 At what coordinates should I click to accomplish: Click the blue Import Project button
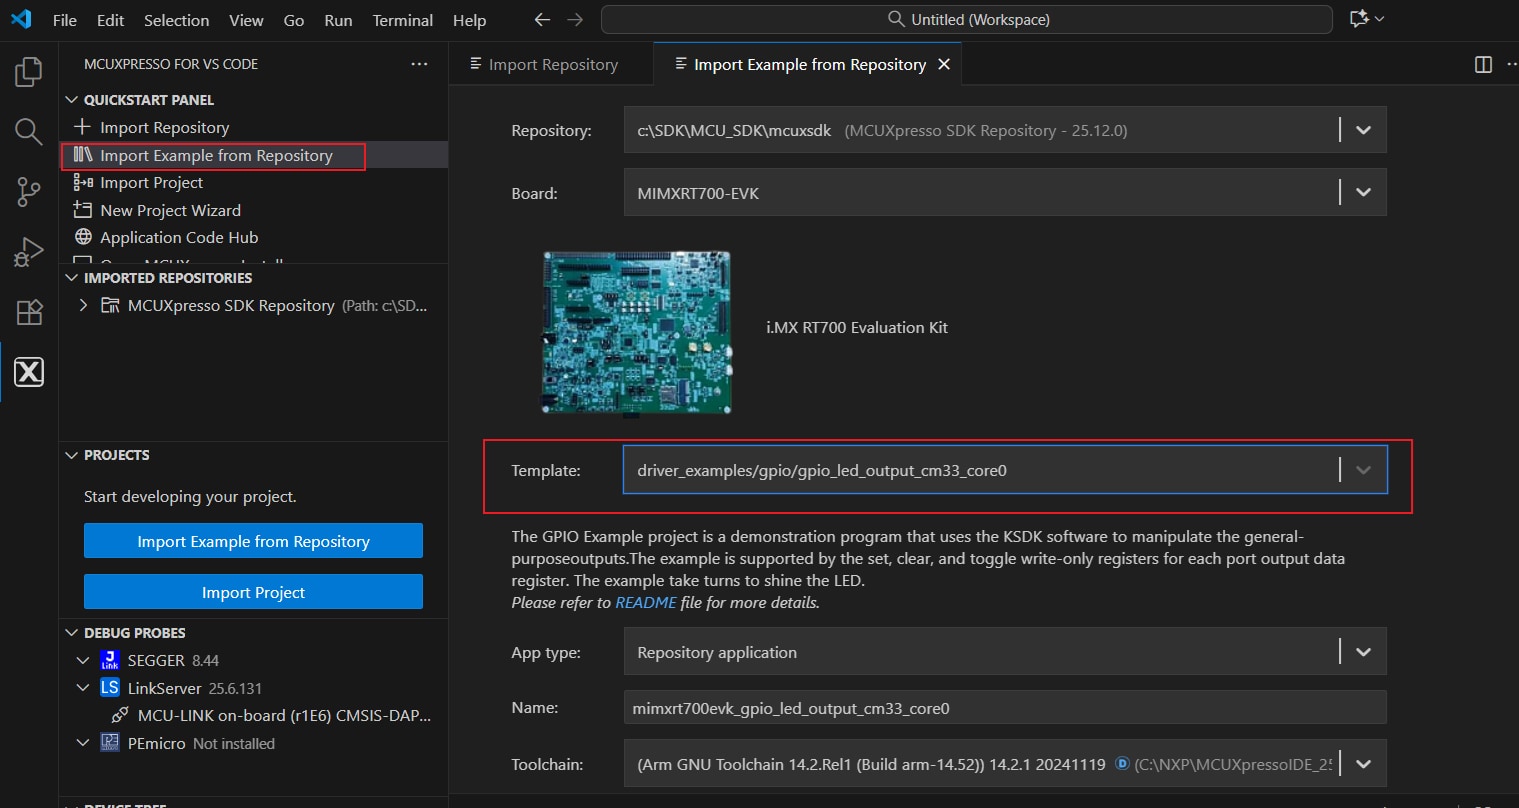point(253,592)
